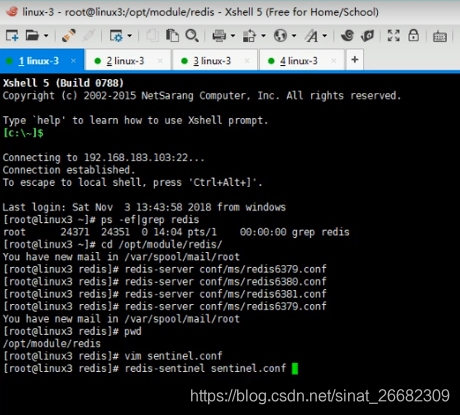Click the Last login line
Image resolution: width=460 pixels, height=415 pixels.
144,207
